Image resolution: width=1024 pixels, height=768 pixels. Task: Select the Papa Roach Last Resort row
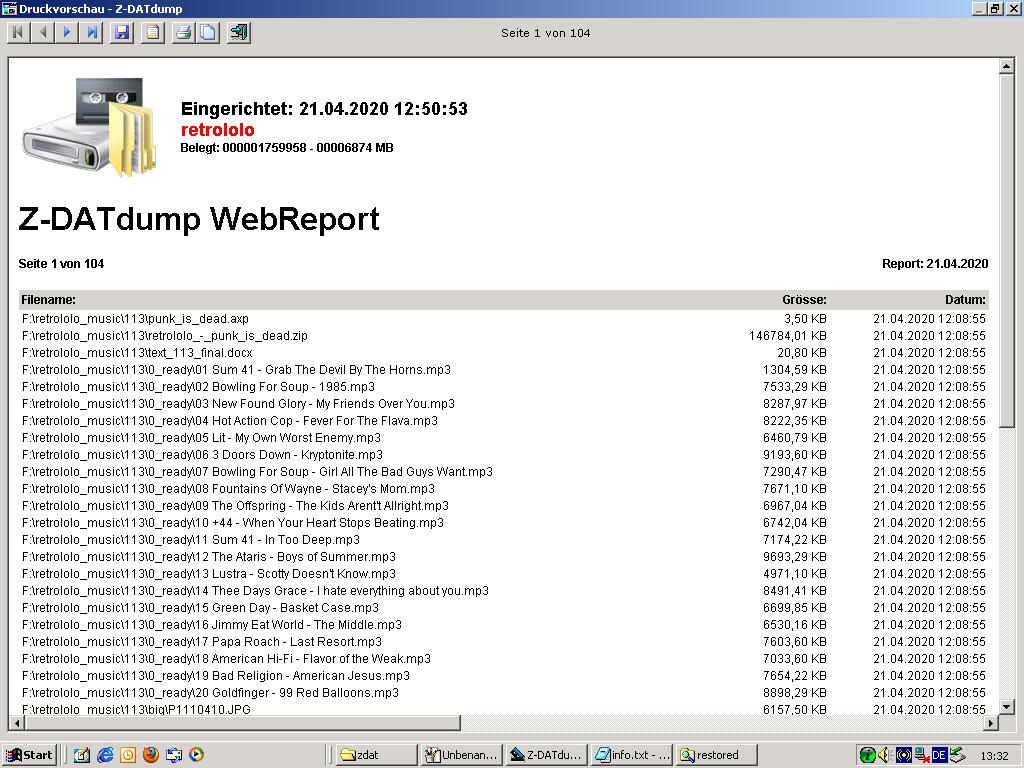click(x=504, y=641)
